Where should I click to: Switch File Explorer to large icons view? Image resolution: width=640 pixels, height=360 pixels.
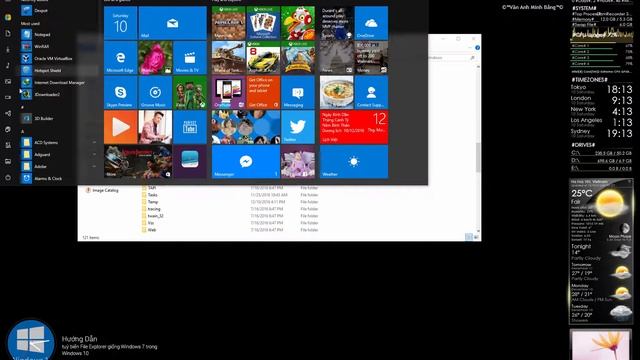click(476, 237)
